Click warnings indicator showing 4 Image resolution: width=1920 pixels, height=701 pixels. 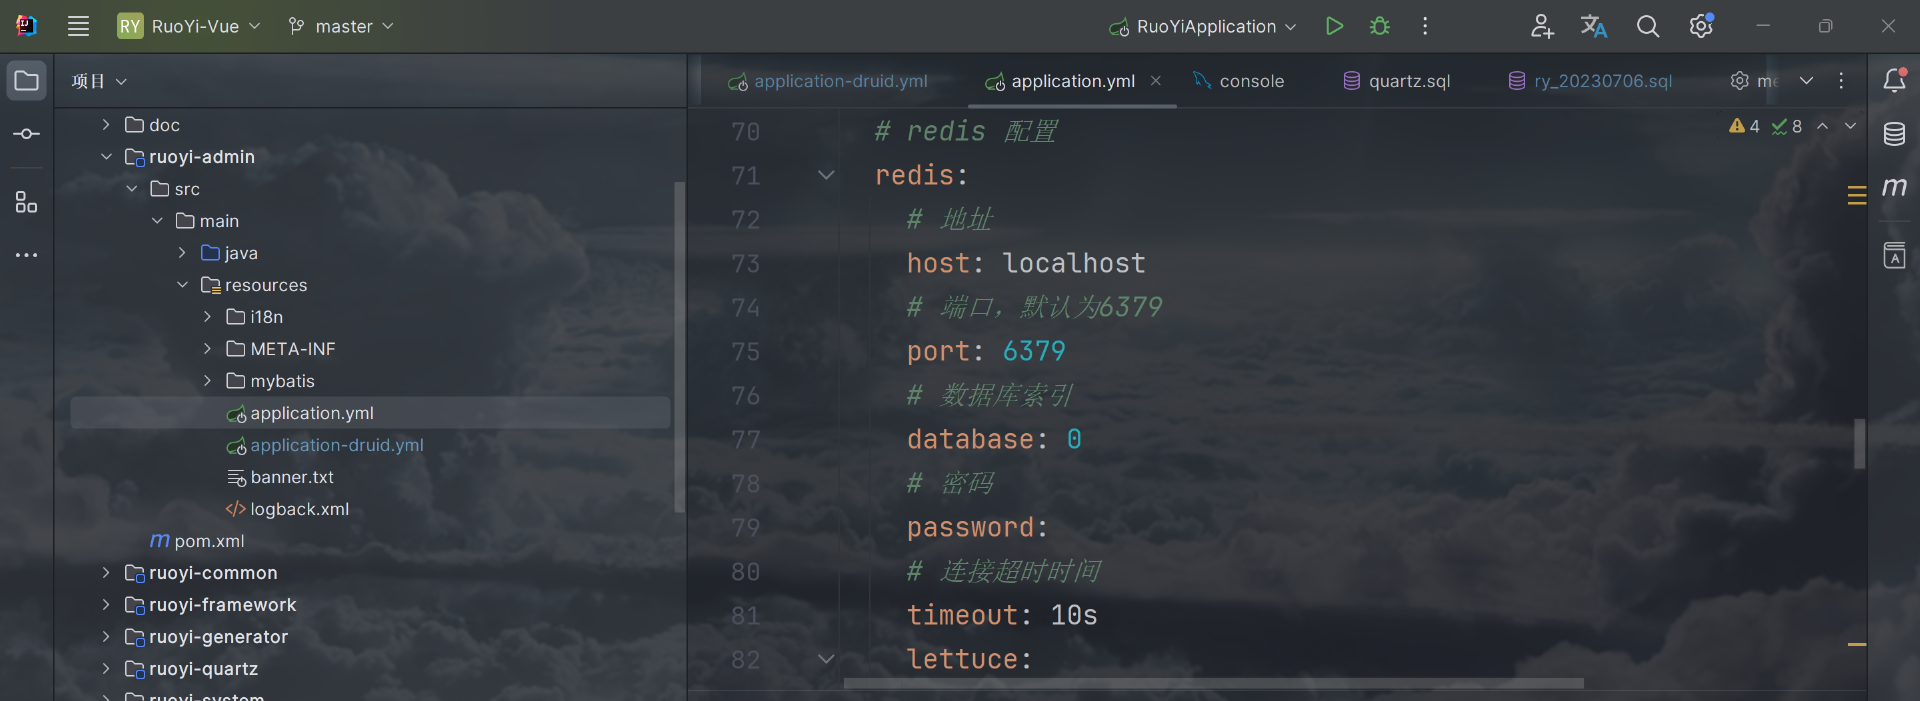pos(1744,126)
